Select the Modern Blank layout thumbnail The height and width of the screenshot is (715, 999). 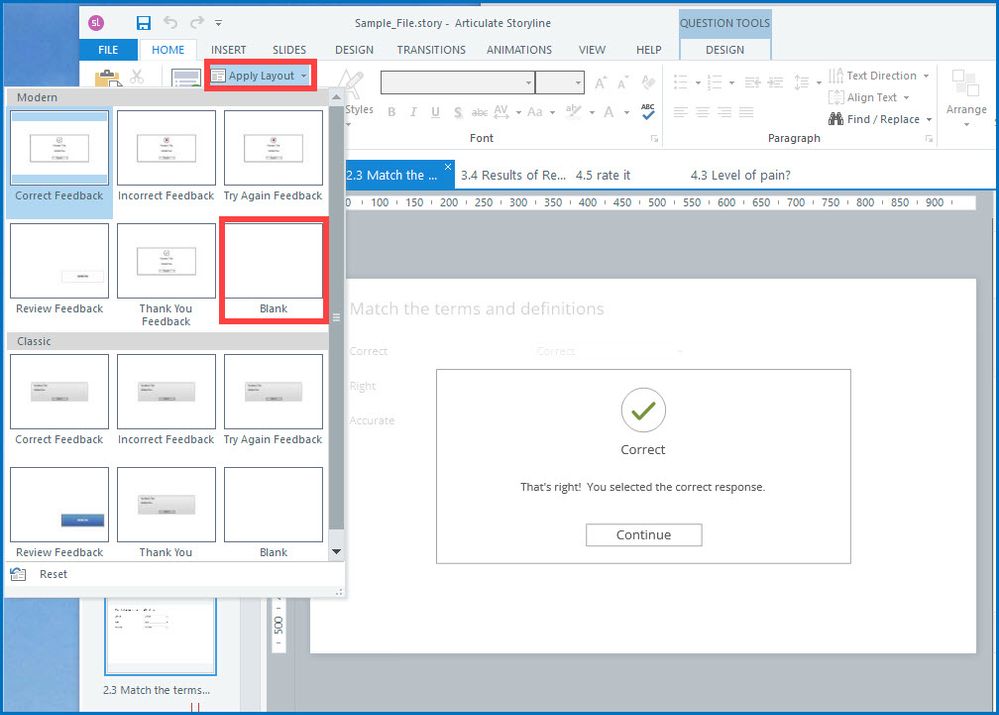tap(273, 270)
